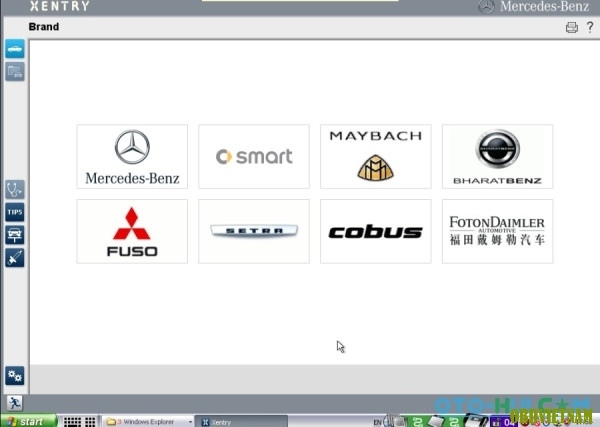Open the Setra brand tile
This screenshot has height=427, width=600.
tap(254, 231)
